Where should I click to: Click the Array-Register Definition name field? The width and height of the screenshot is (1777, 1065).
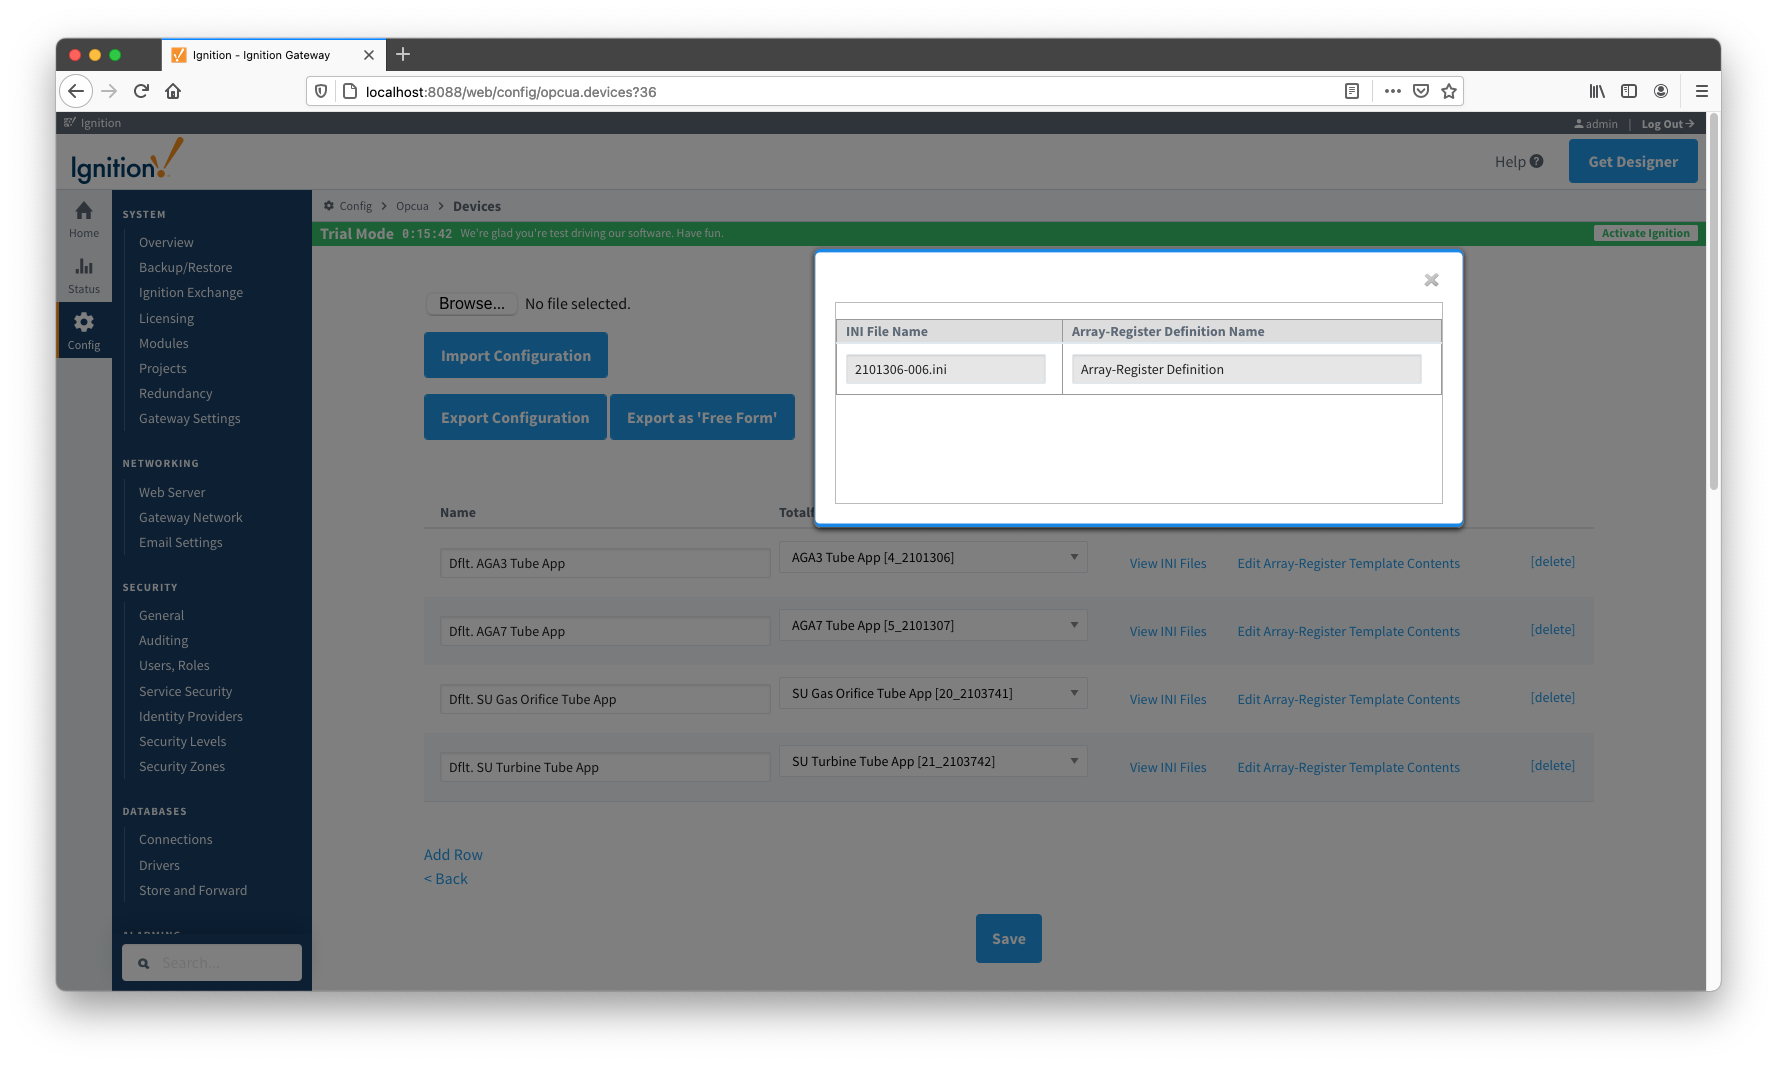(1246, 369)
